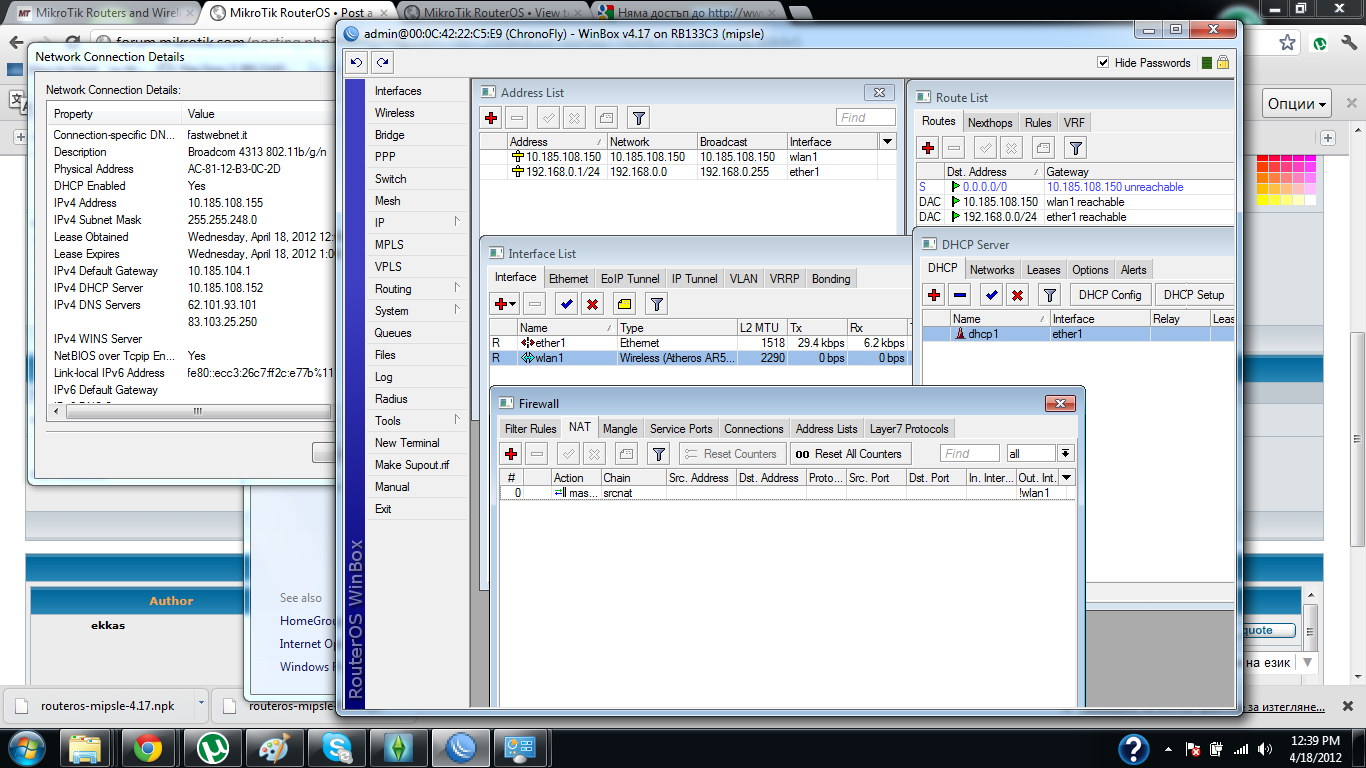Disable selected DHCP server with red X
The image size is (1366, 768).
1017,295
